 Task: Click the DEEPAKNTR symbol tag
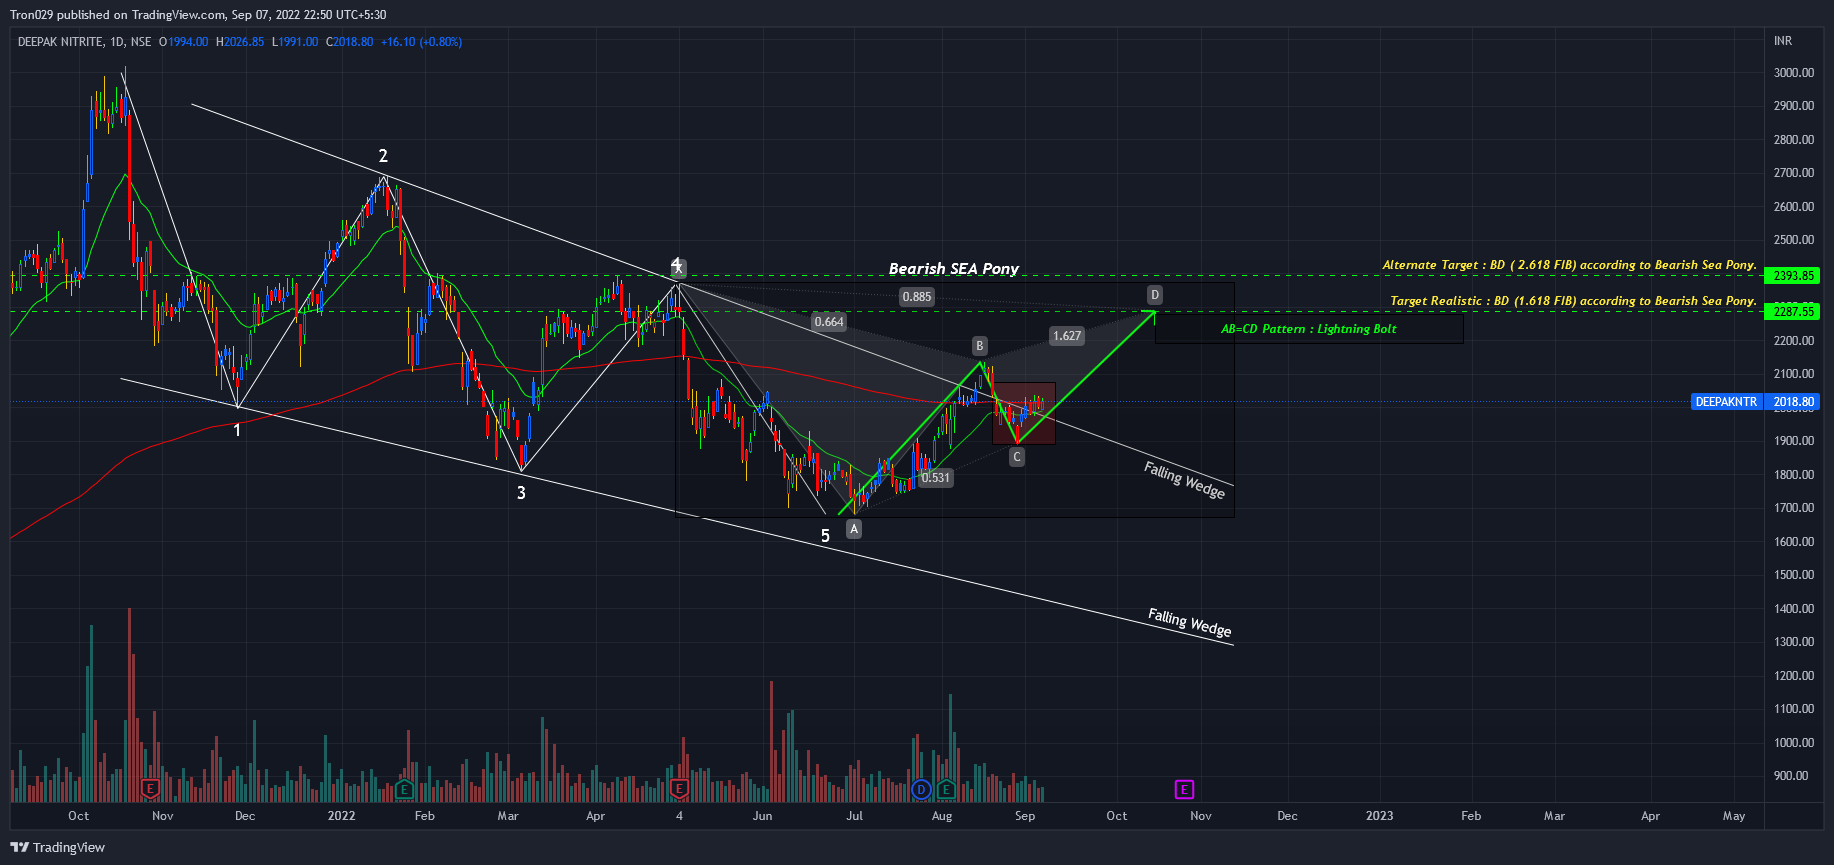tap(1727, 402)
